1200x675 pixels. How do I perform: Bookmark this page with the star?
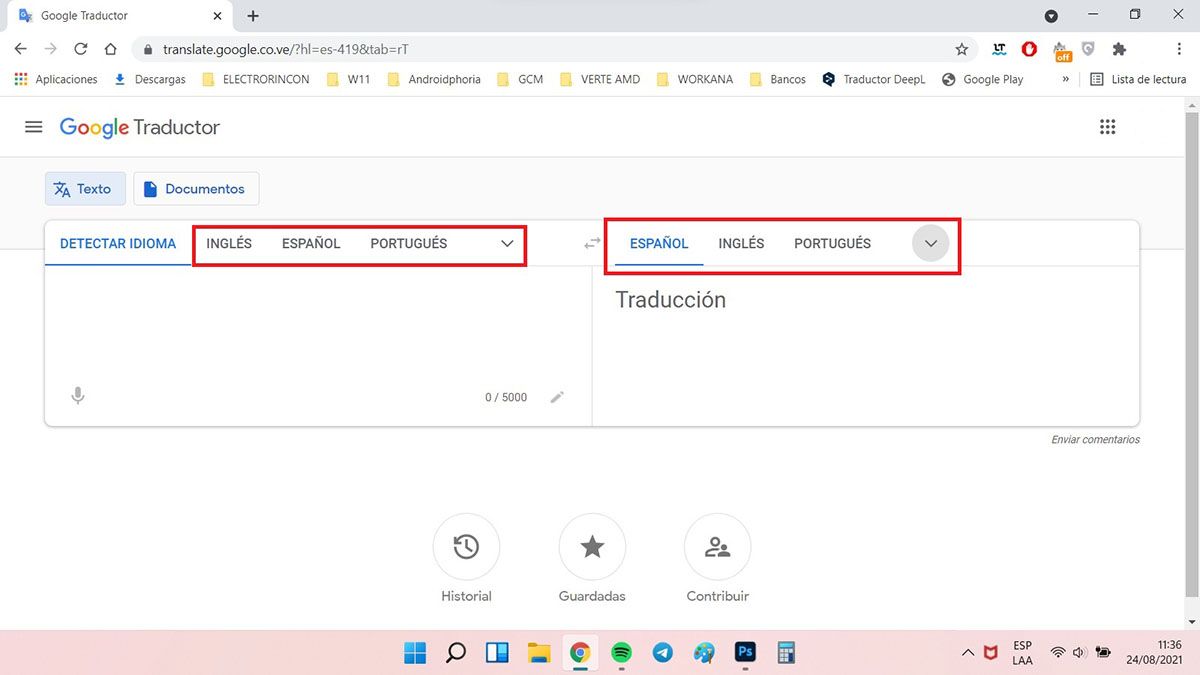[962, 49]
